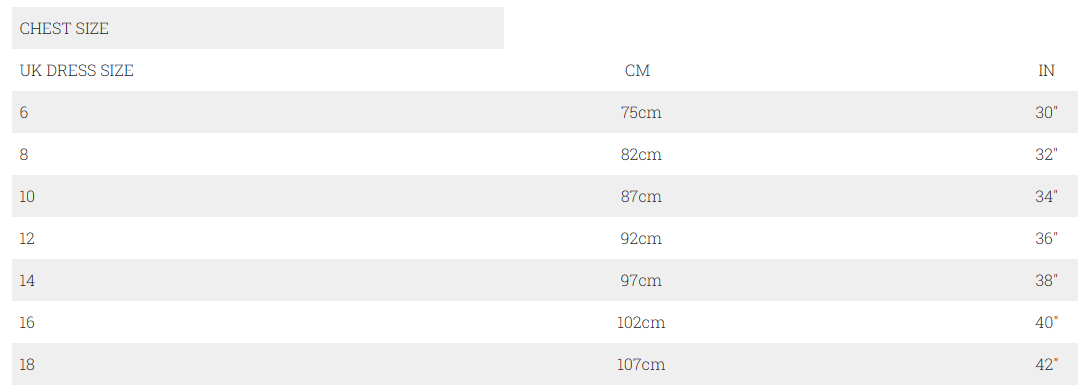
Task: Click the 102cm measurement
Action: pos(641,322)
